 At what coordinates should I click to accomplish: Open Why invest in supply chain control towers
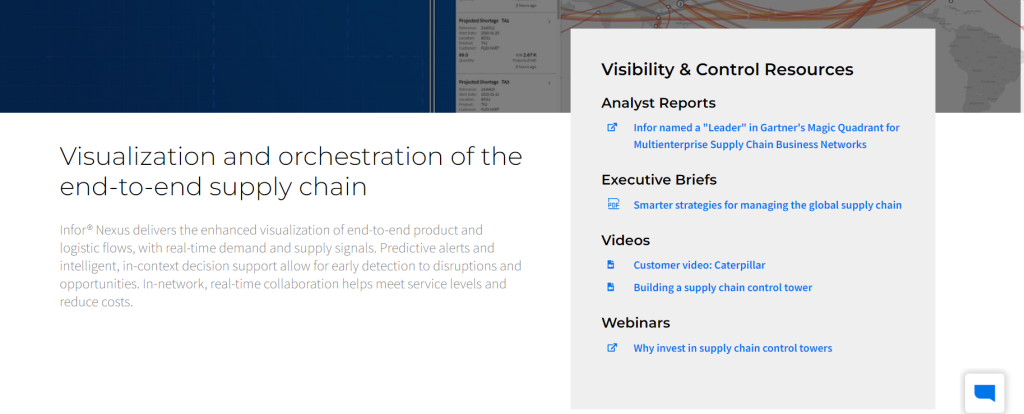pos(733,348)
